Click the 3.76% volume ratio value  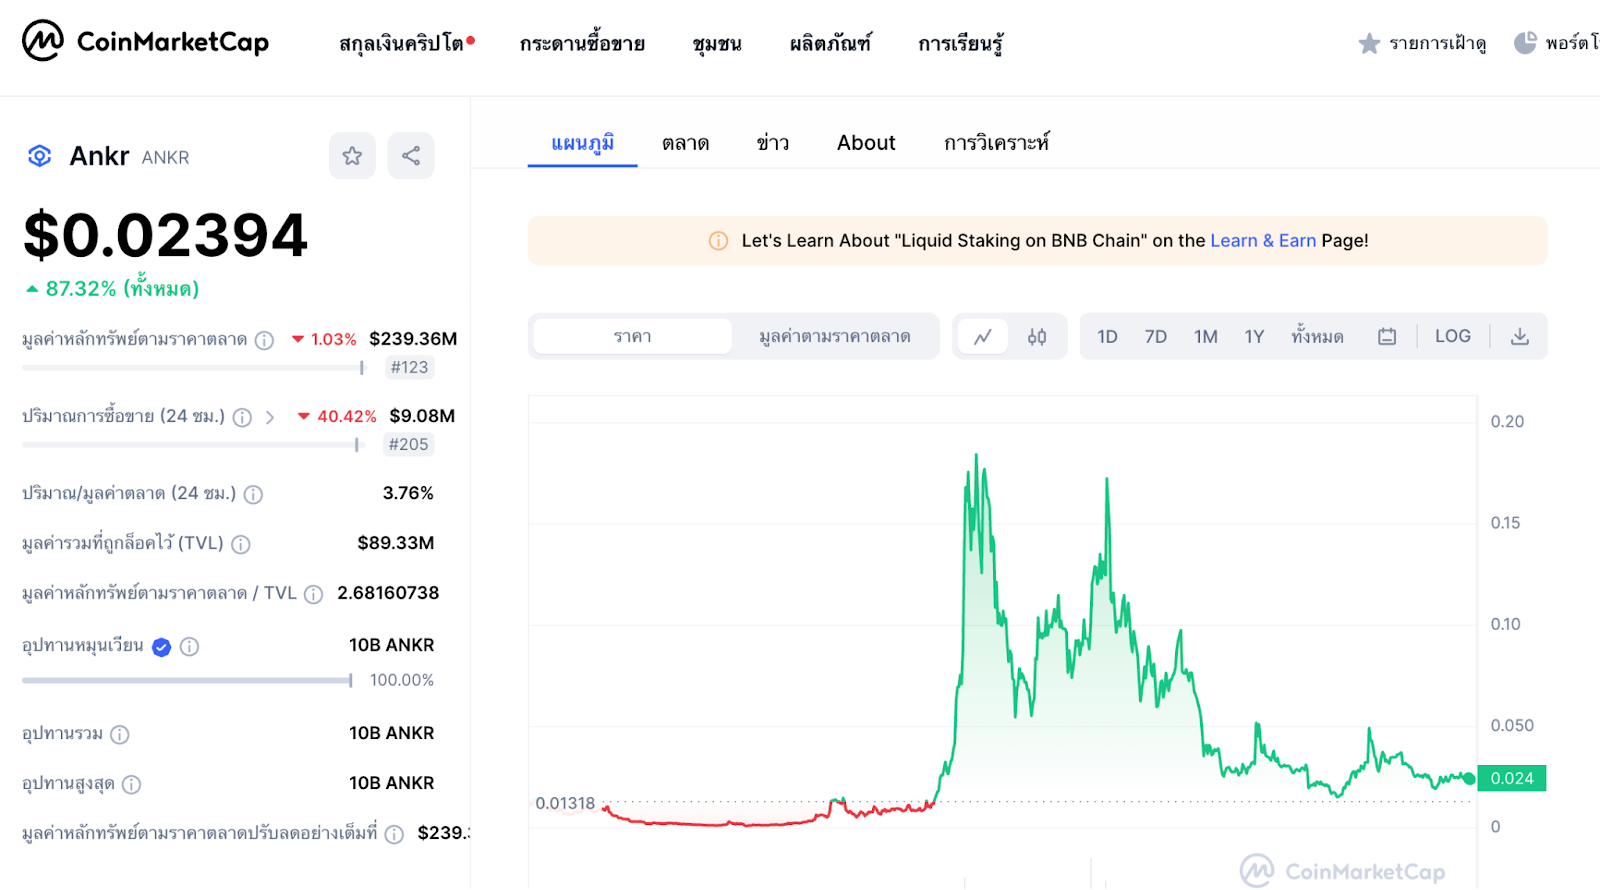point(408,493)
